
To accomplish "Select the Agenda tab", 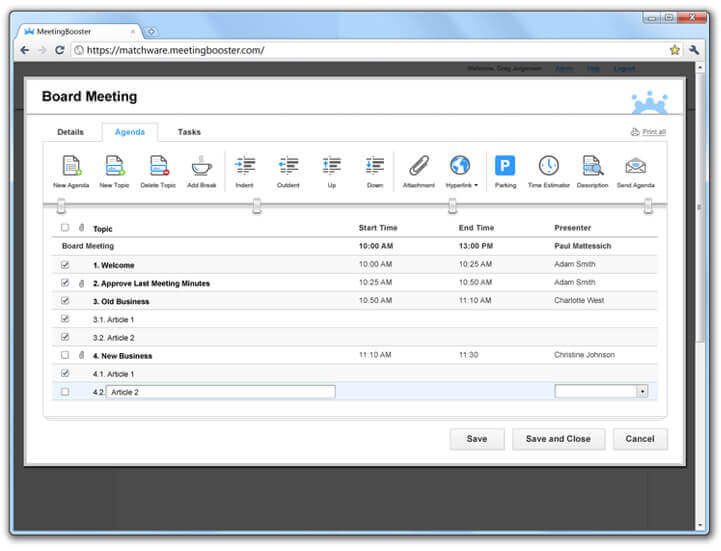I will pyautogui.click(x=130, y=132).
